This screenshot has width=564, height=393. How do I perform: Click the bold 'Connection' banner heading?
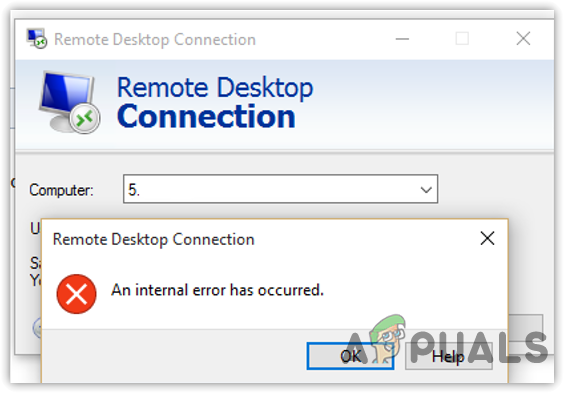click(x=206, y=116)
